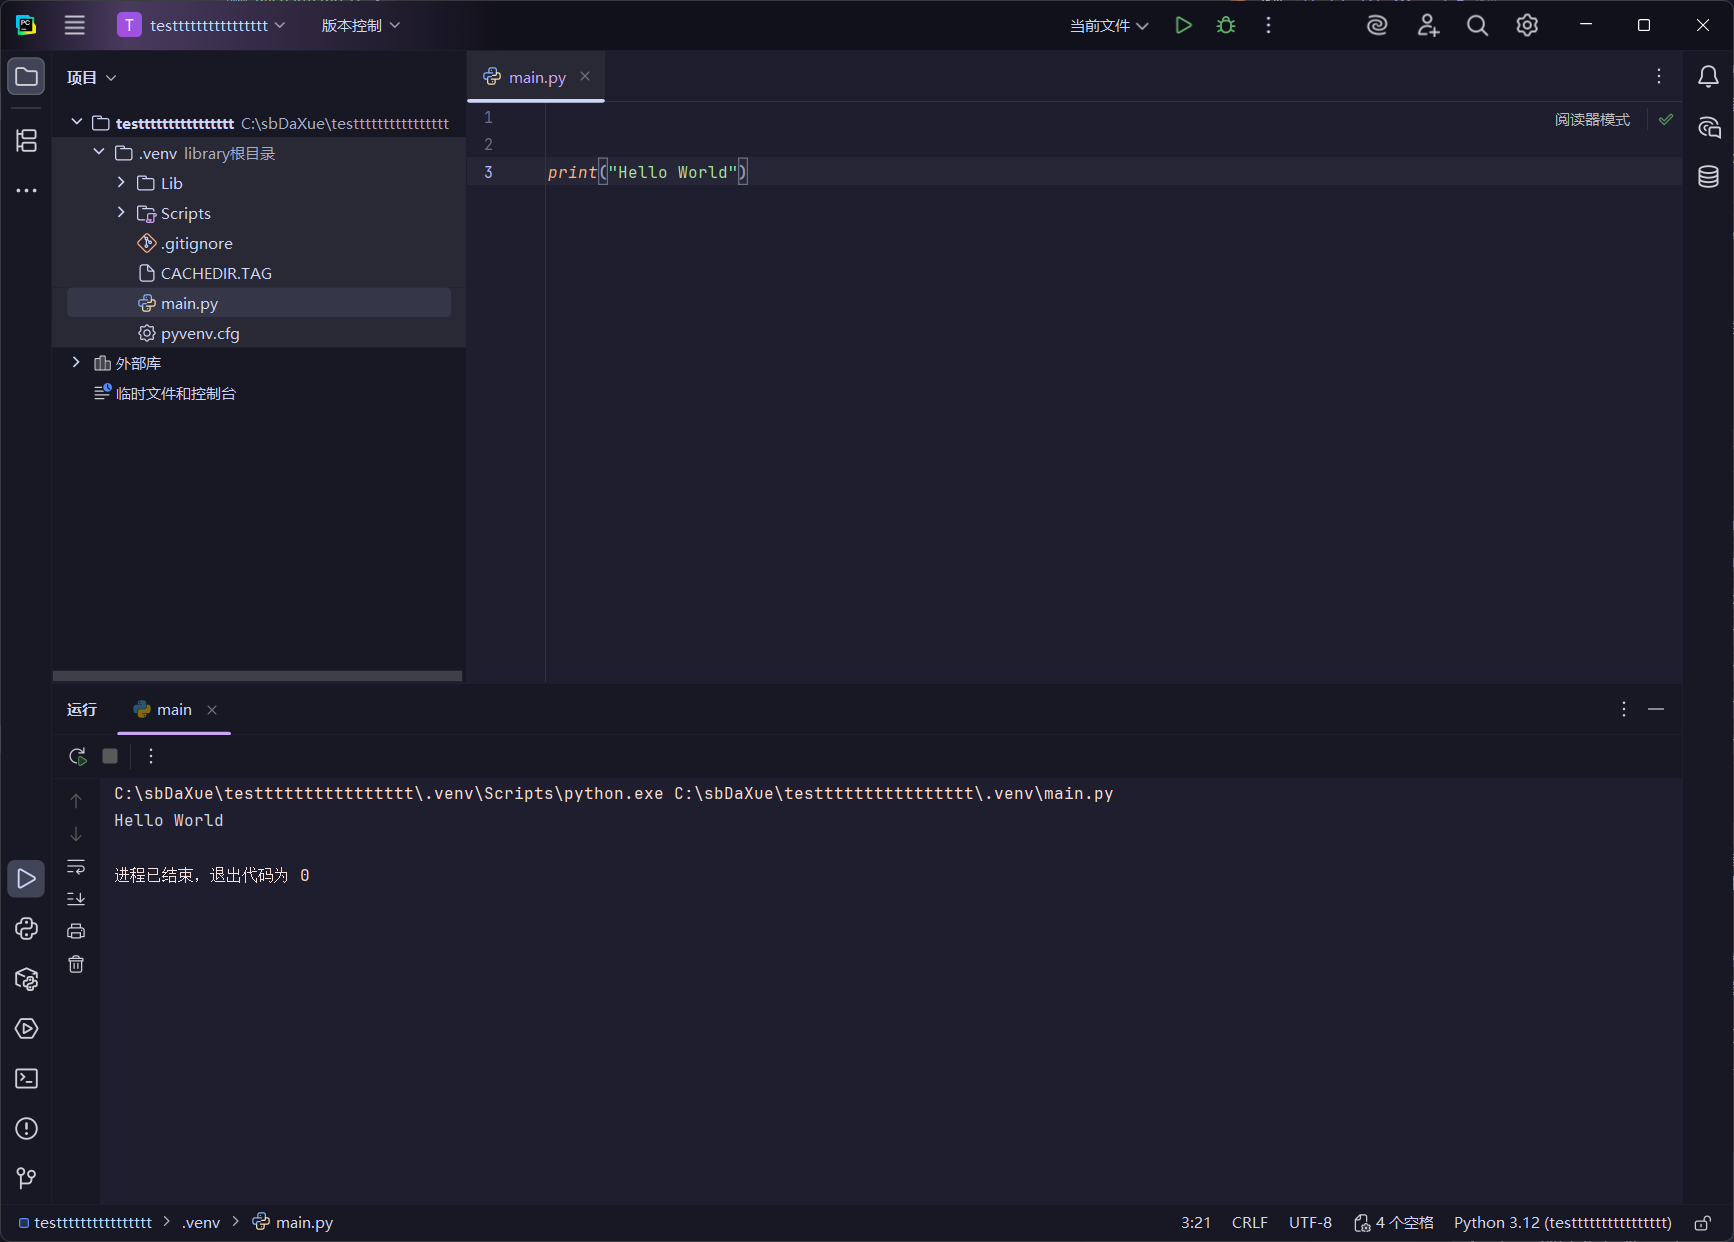Viewport: 1734px width, 1242px height.
Task: Toggle the read-only lock in the status bar
Action: pos(1702,1223)
